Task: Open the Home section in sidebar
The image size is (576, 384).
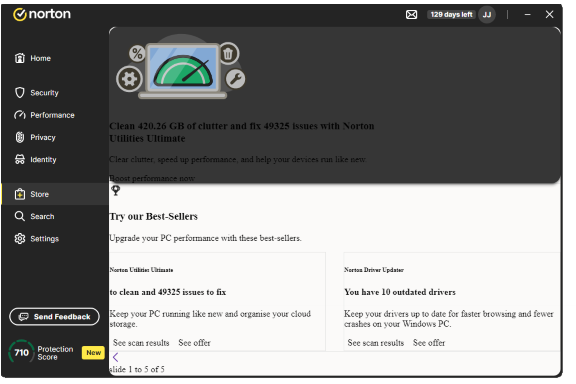Action: (x=55, y=58)
